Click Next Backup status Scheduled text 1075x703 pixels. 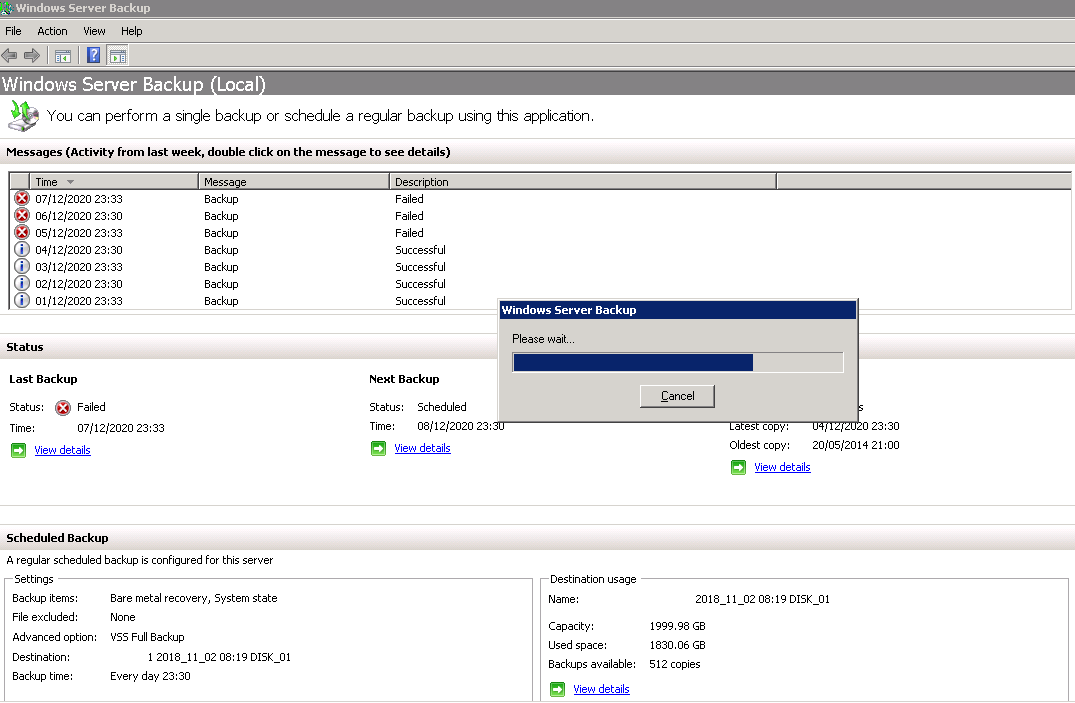pos(442,407)
